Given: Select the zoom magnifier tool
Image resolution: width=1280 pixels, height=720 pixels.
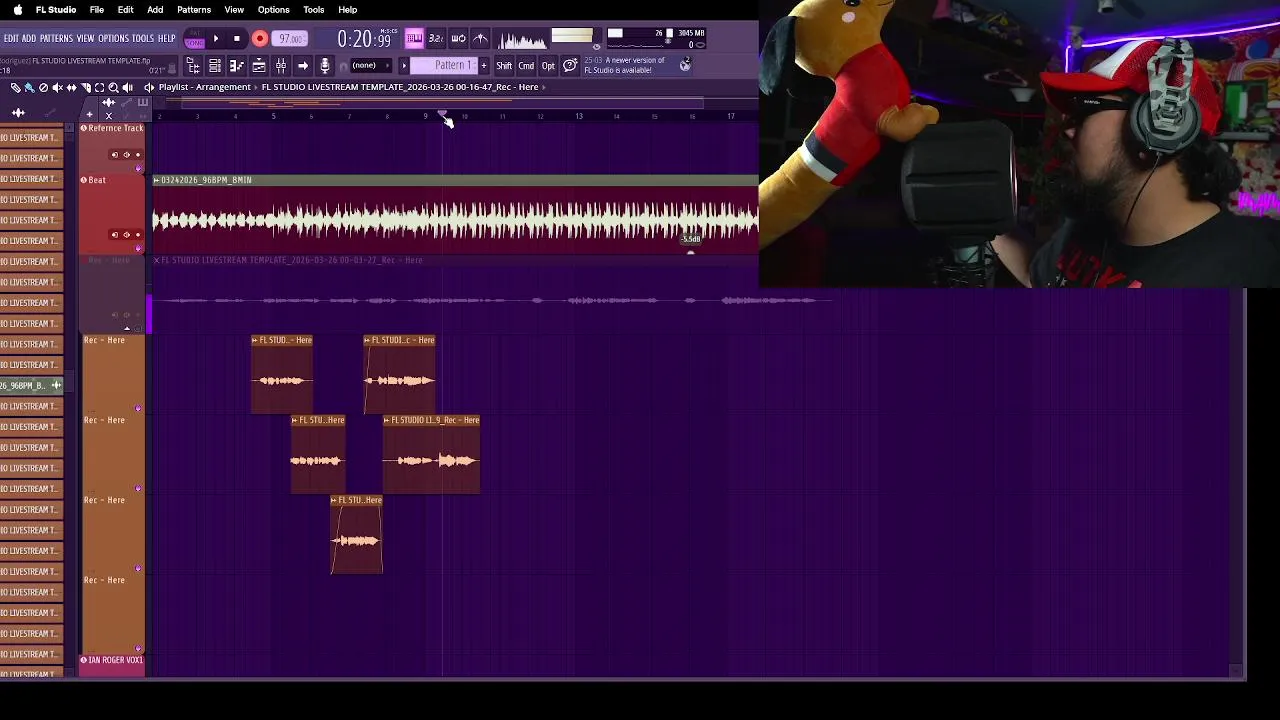Looking at the screenshot, I should pyautogui.click(x=113, y=88).
